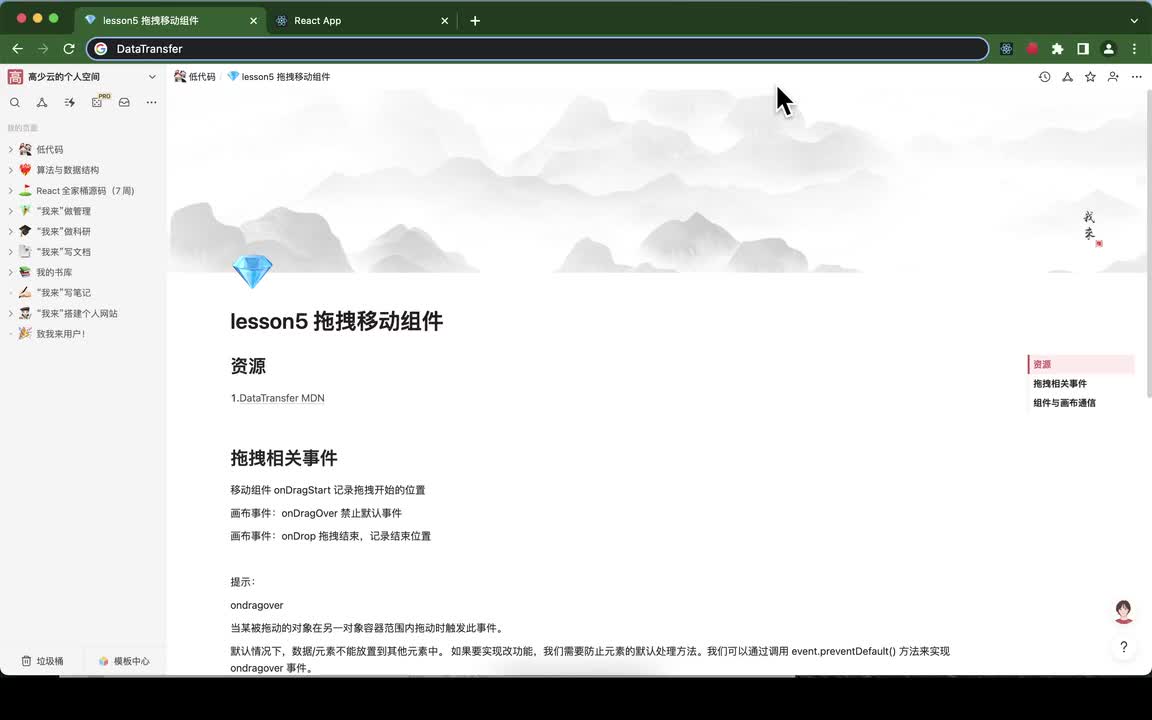The height and width of the screenshot is (720, 1152).
Task: Open the PRO gallery icon in sidebar
Action: pyautogui.click(x=98, y=102)
